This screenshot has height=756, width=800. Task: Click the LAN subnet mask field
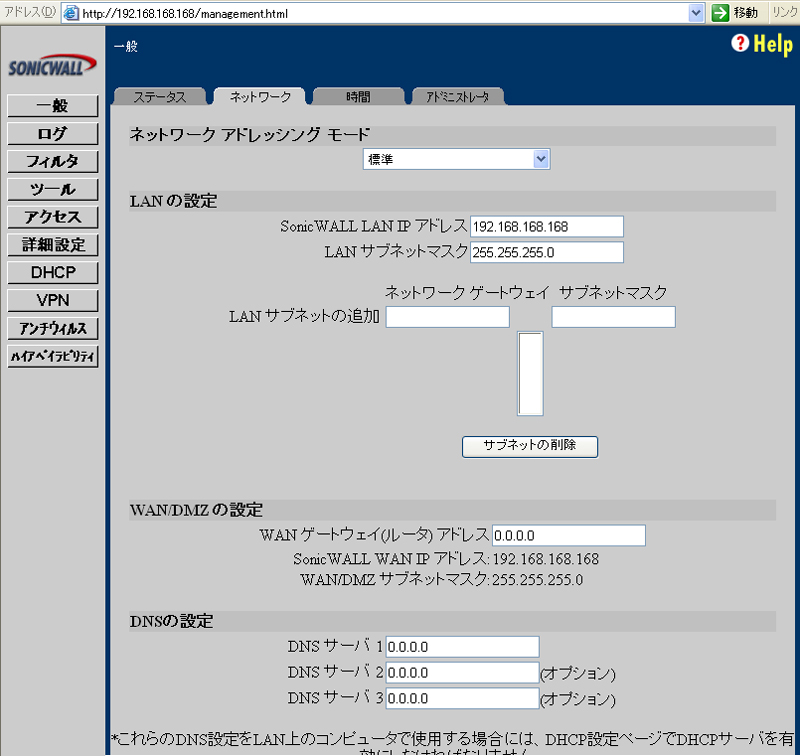tap(546, 252)
